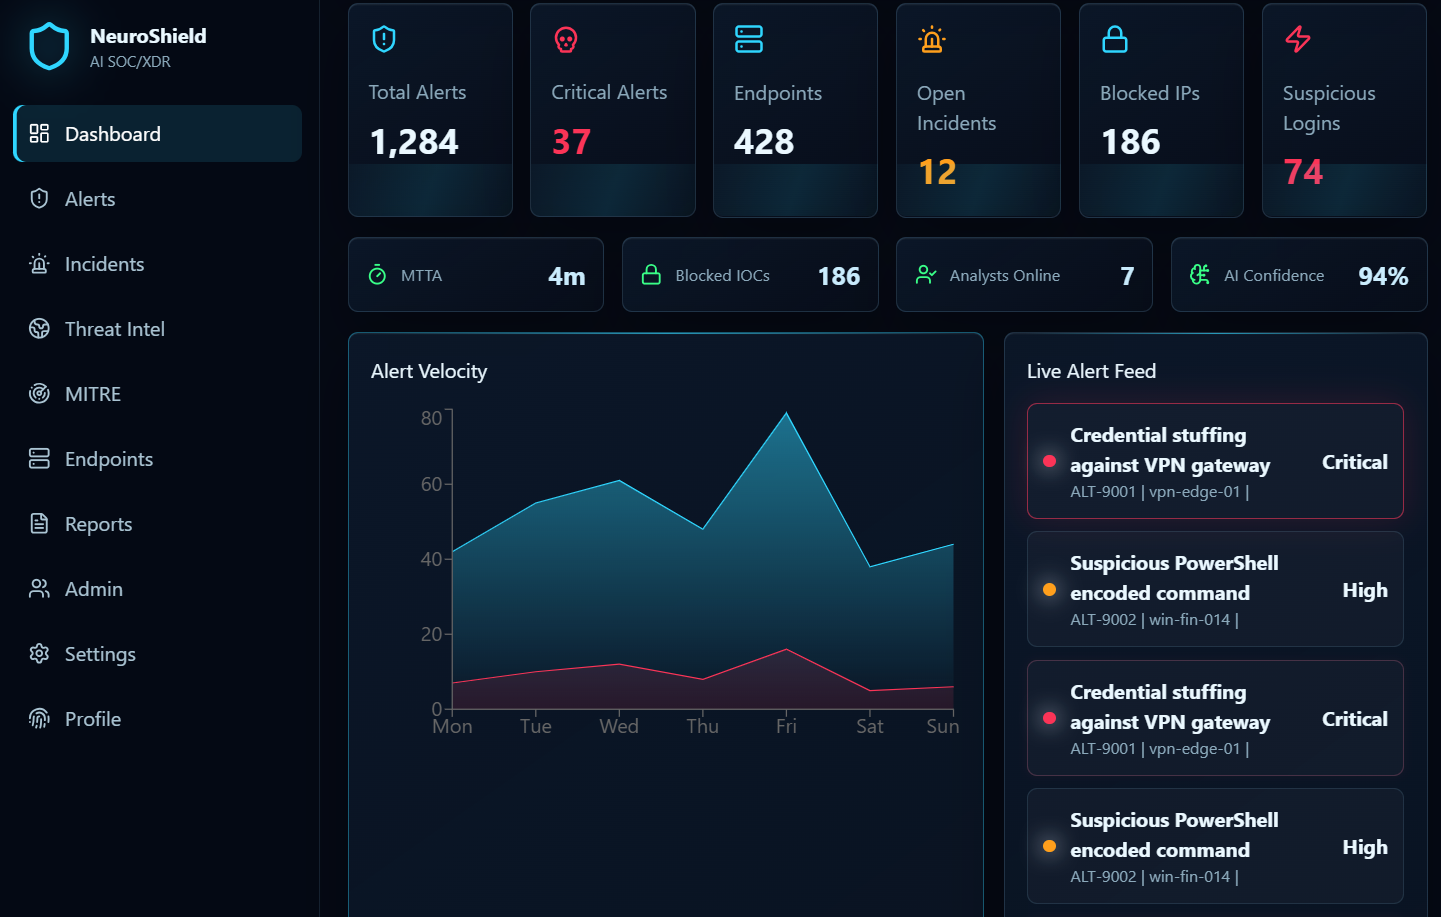Click the Analysts Online user icon
Screen dimensions: 1441x917
tap(926, 275)
